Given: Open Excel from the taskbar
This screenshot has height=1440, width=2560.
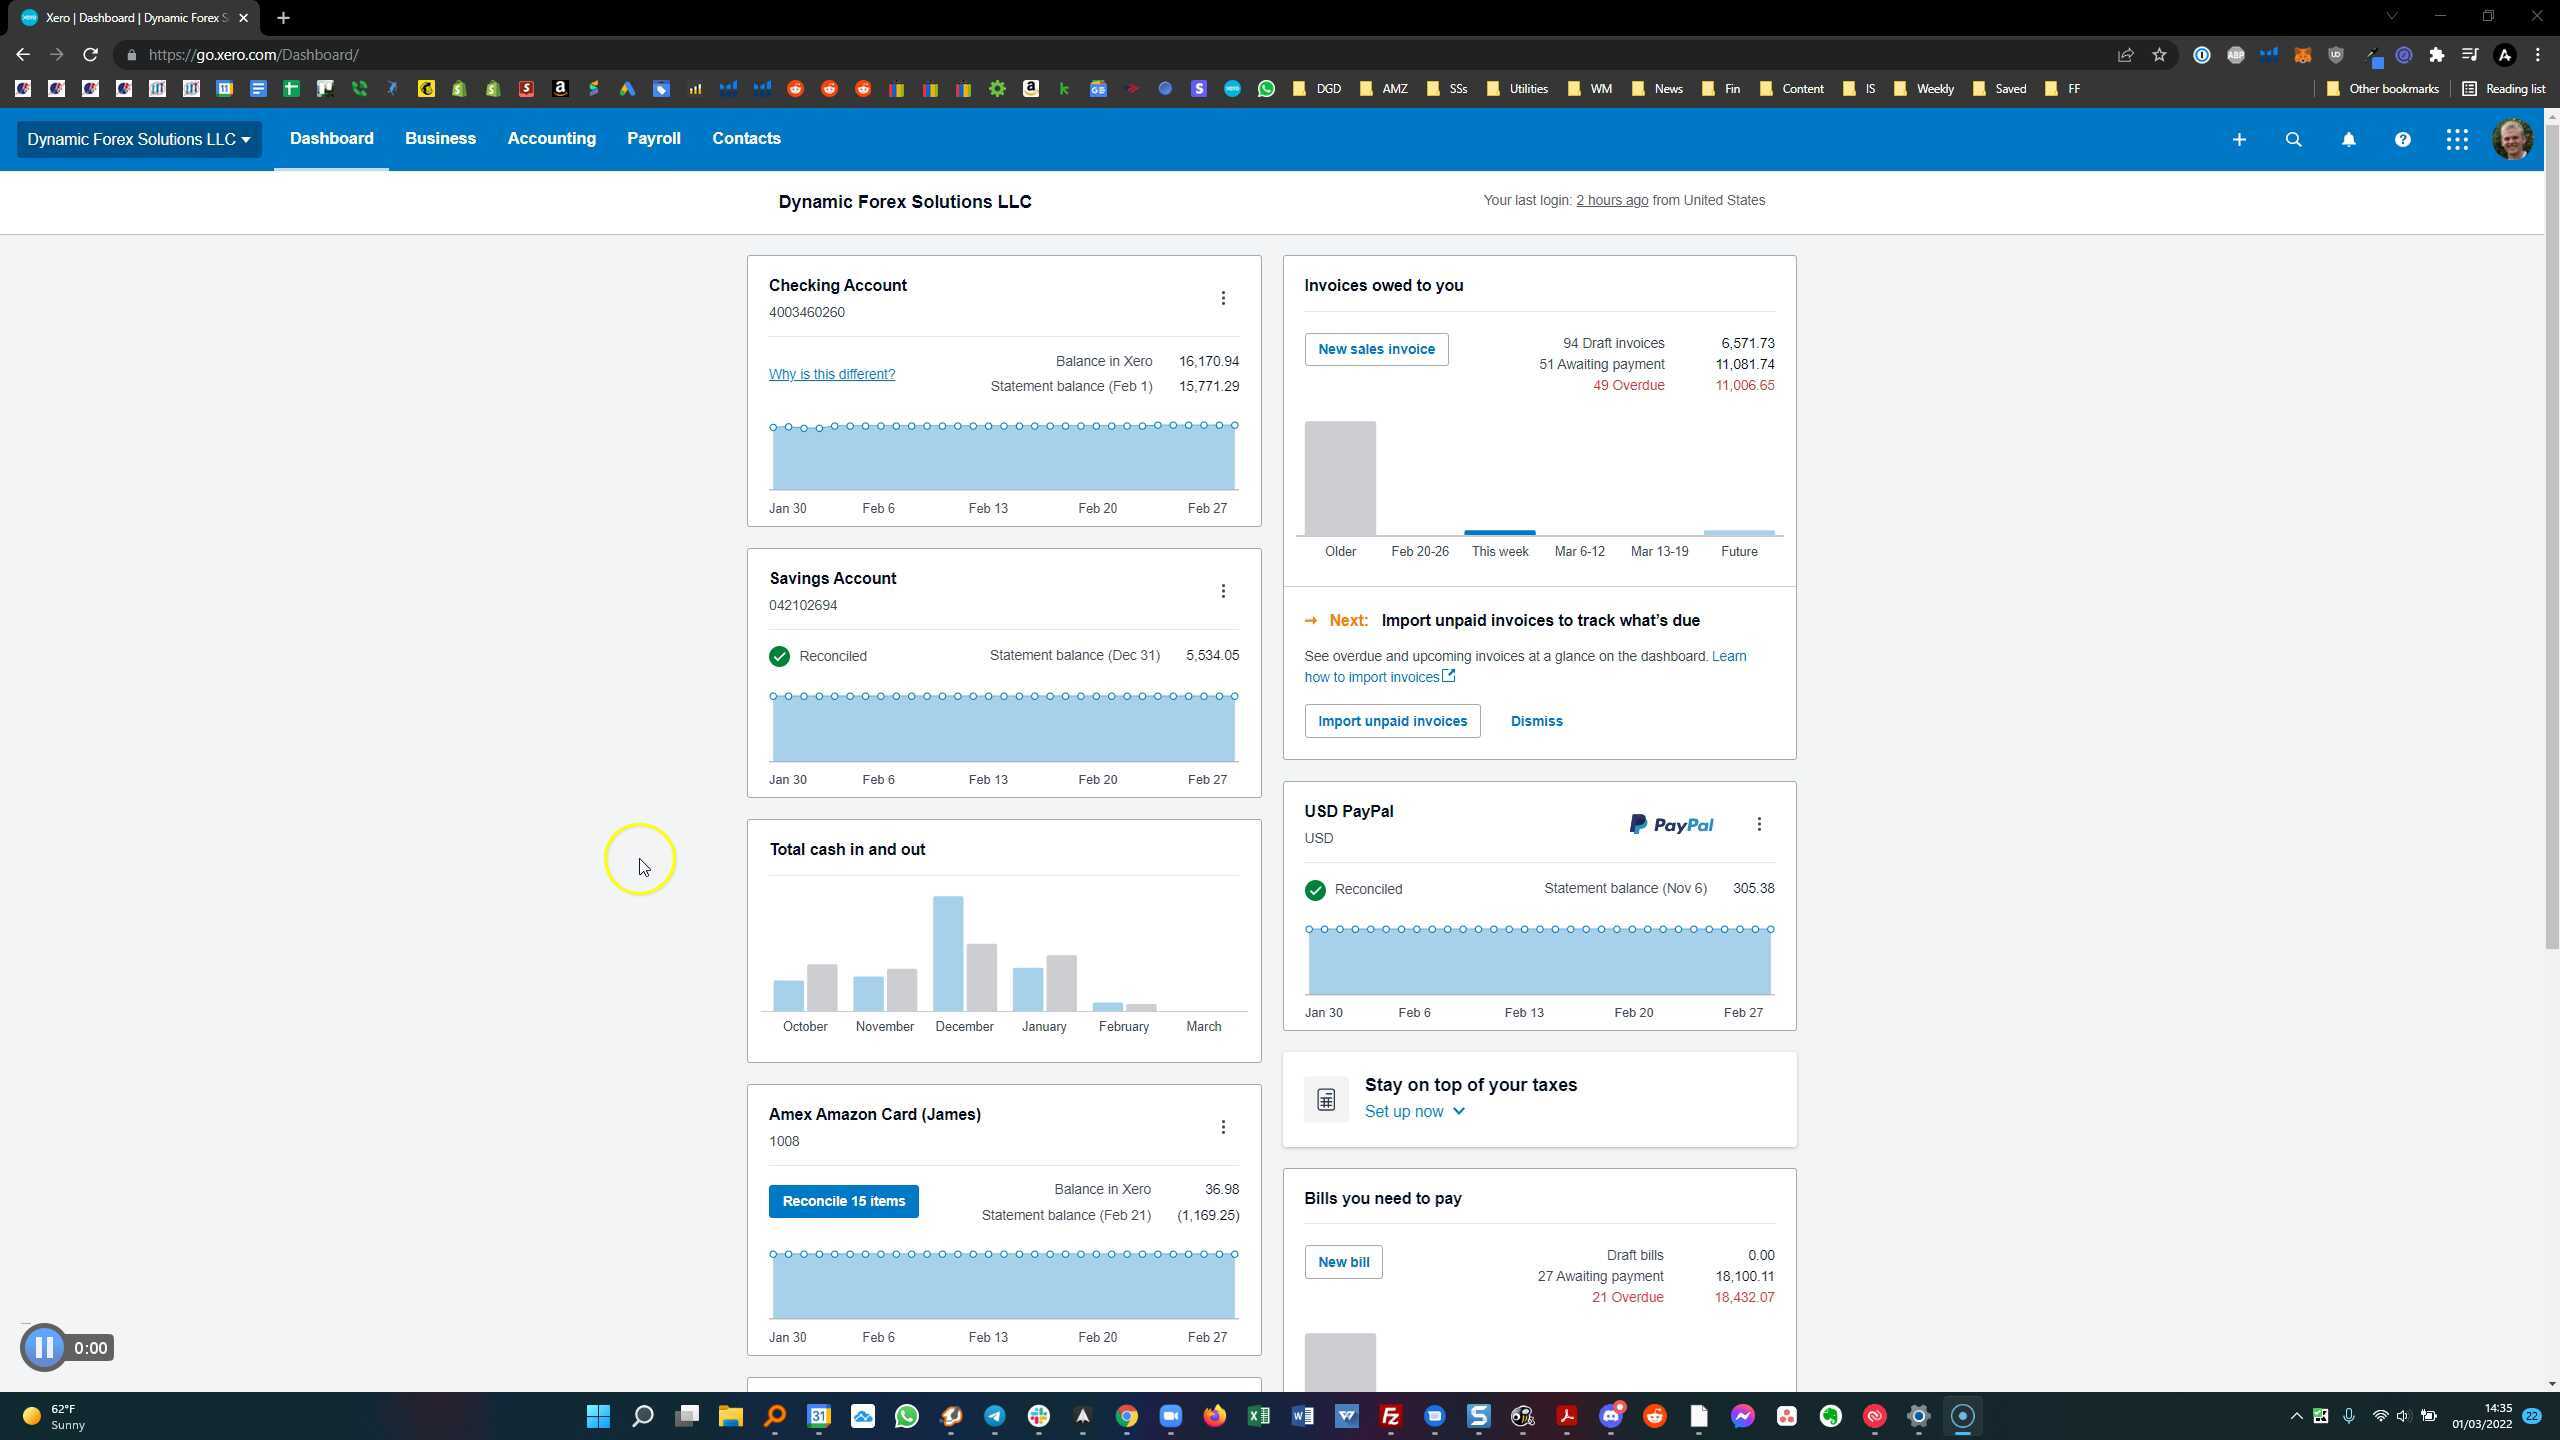Looking at the screenshot, I should 1259,1416.
